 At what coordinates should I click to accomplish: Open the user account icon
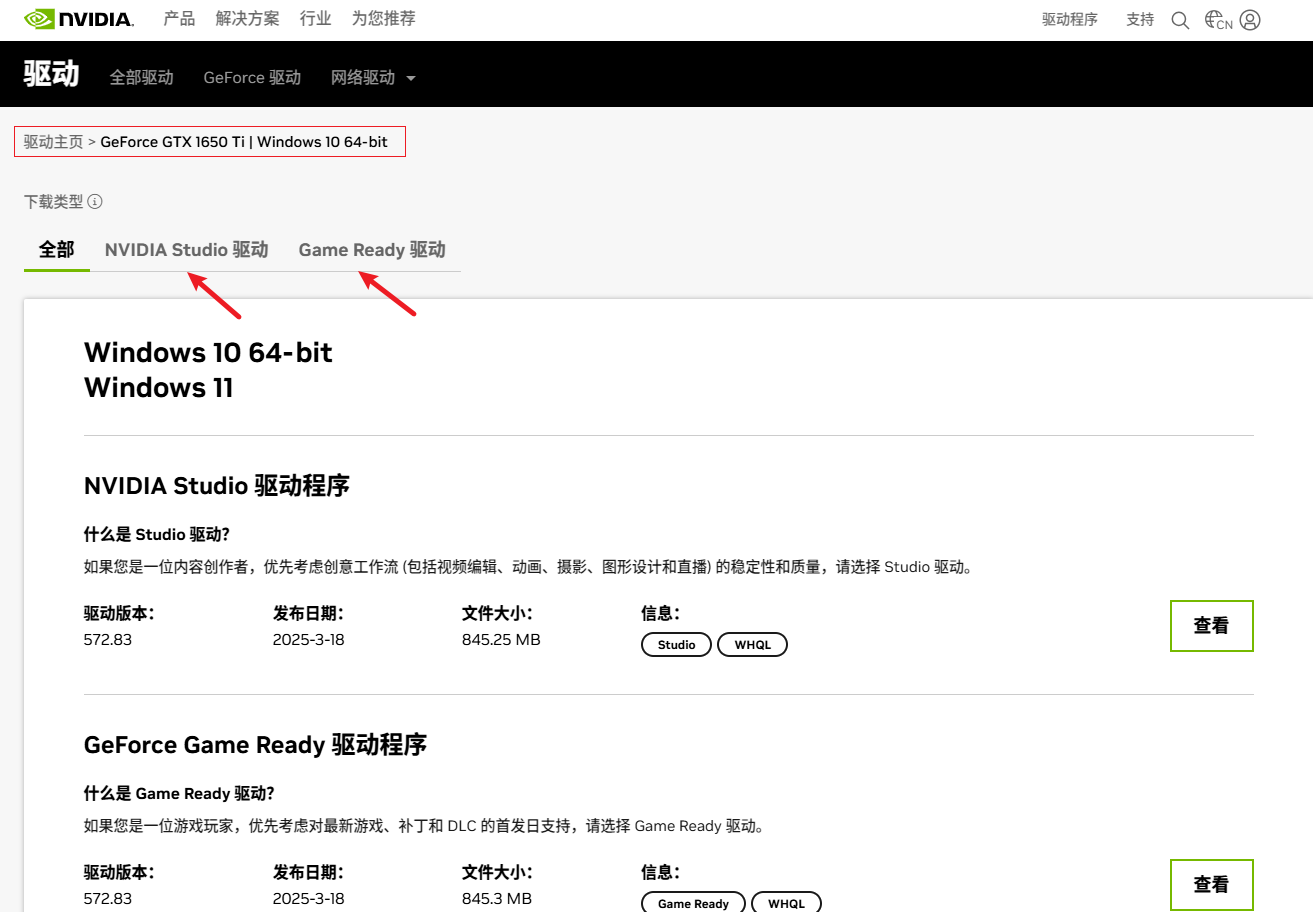[1250, 20]
